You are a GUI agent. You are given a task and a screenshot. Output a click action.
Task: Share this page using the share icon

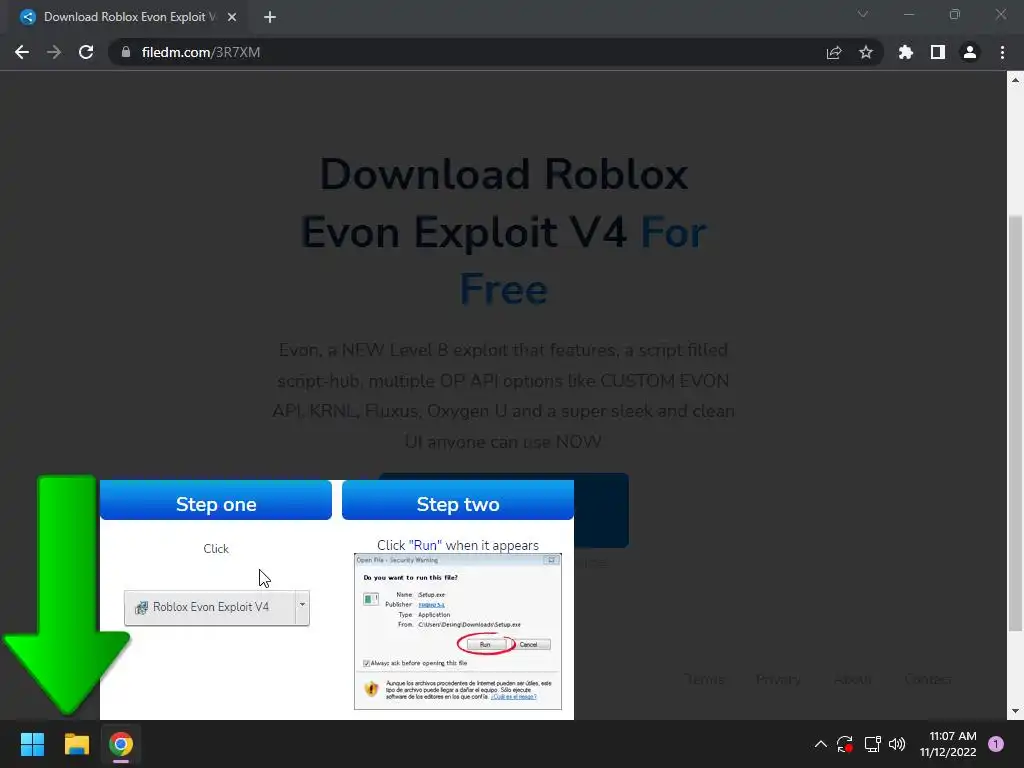(x=834, y=52)
